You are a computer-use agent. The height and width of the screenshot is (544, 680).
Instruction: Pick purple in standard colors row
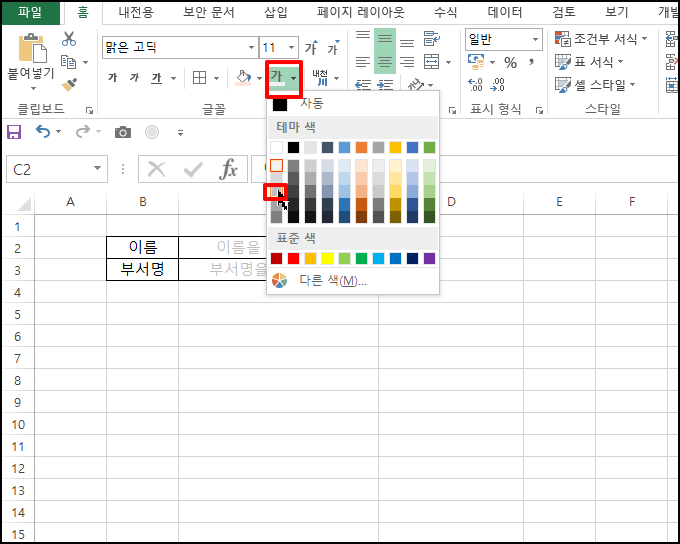(429, 259)
